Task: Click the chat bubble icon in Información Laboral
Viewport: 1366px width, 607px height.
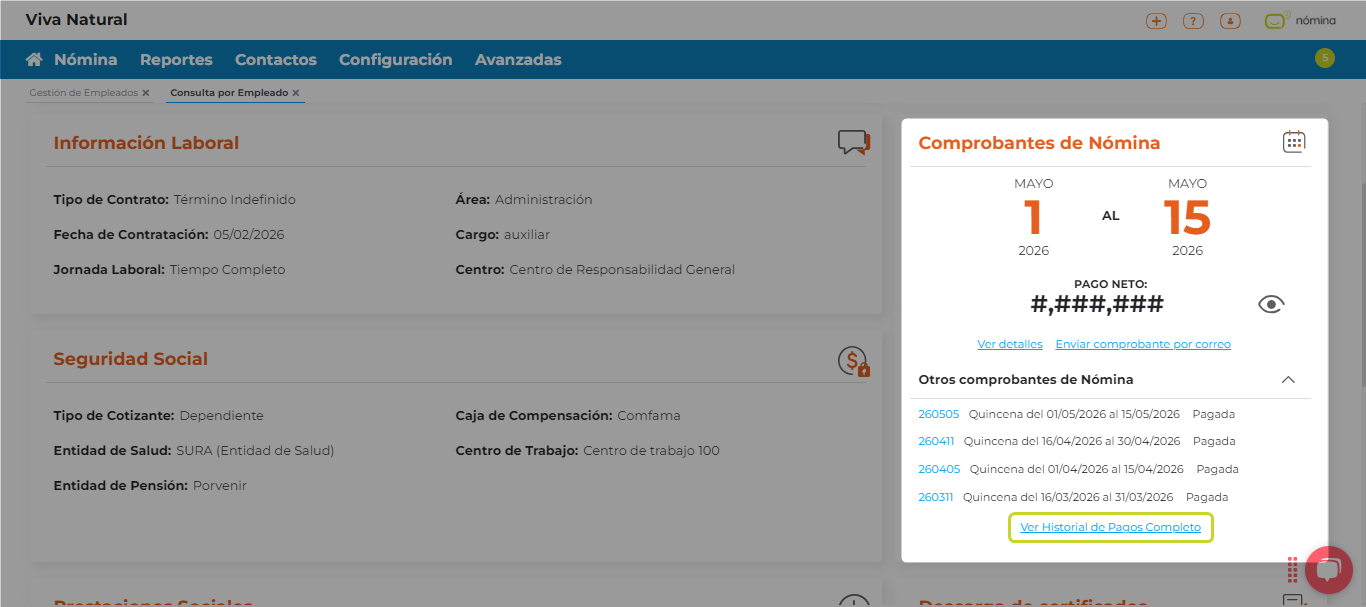Action: pos(853,143)
